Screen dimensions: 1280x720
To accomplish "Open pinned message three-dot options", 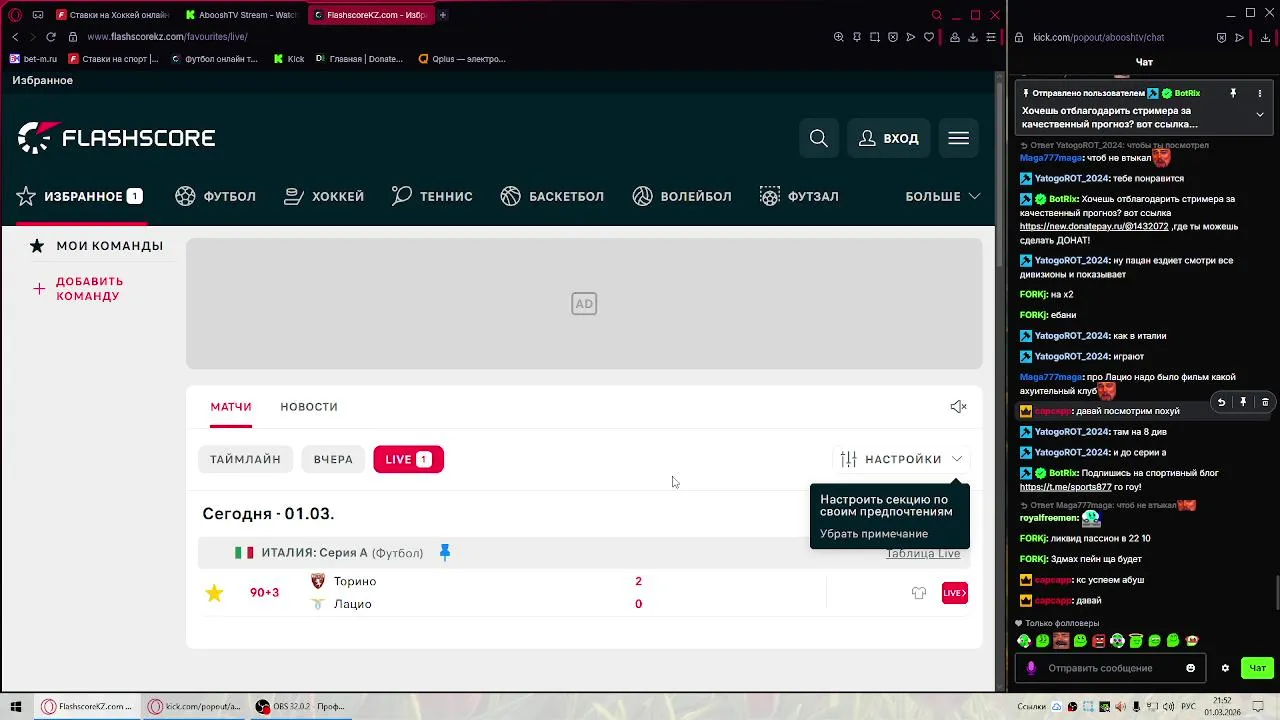I will pyautogui.click(x=1259, y=94).
